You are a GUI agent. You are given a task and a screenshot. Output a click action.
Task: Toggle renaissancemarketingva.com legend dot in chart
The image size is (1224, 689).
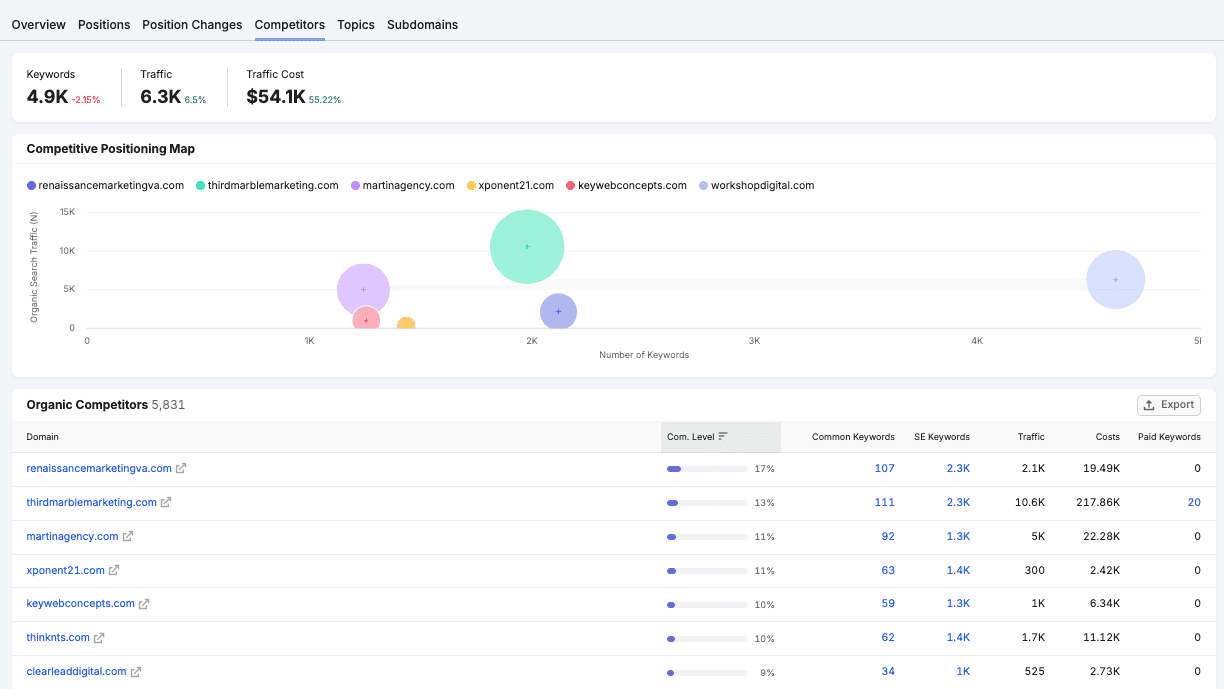coord(31,185)
